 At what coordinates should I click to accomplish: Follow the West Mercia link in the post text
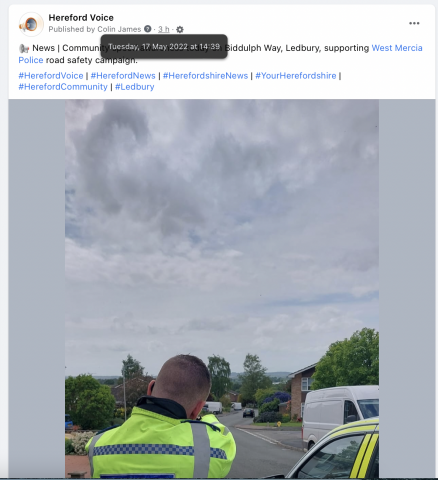point(397,48)
